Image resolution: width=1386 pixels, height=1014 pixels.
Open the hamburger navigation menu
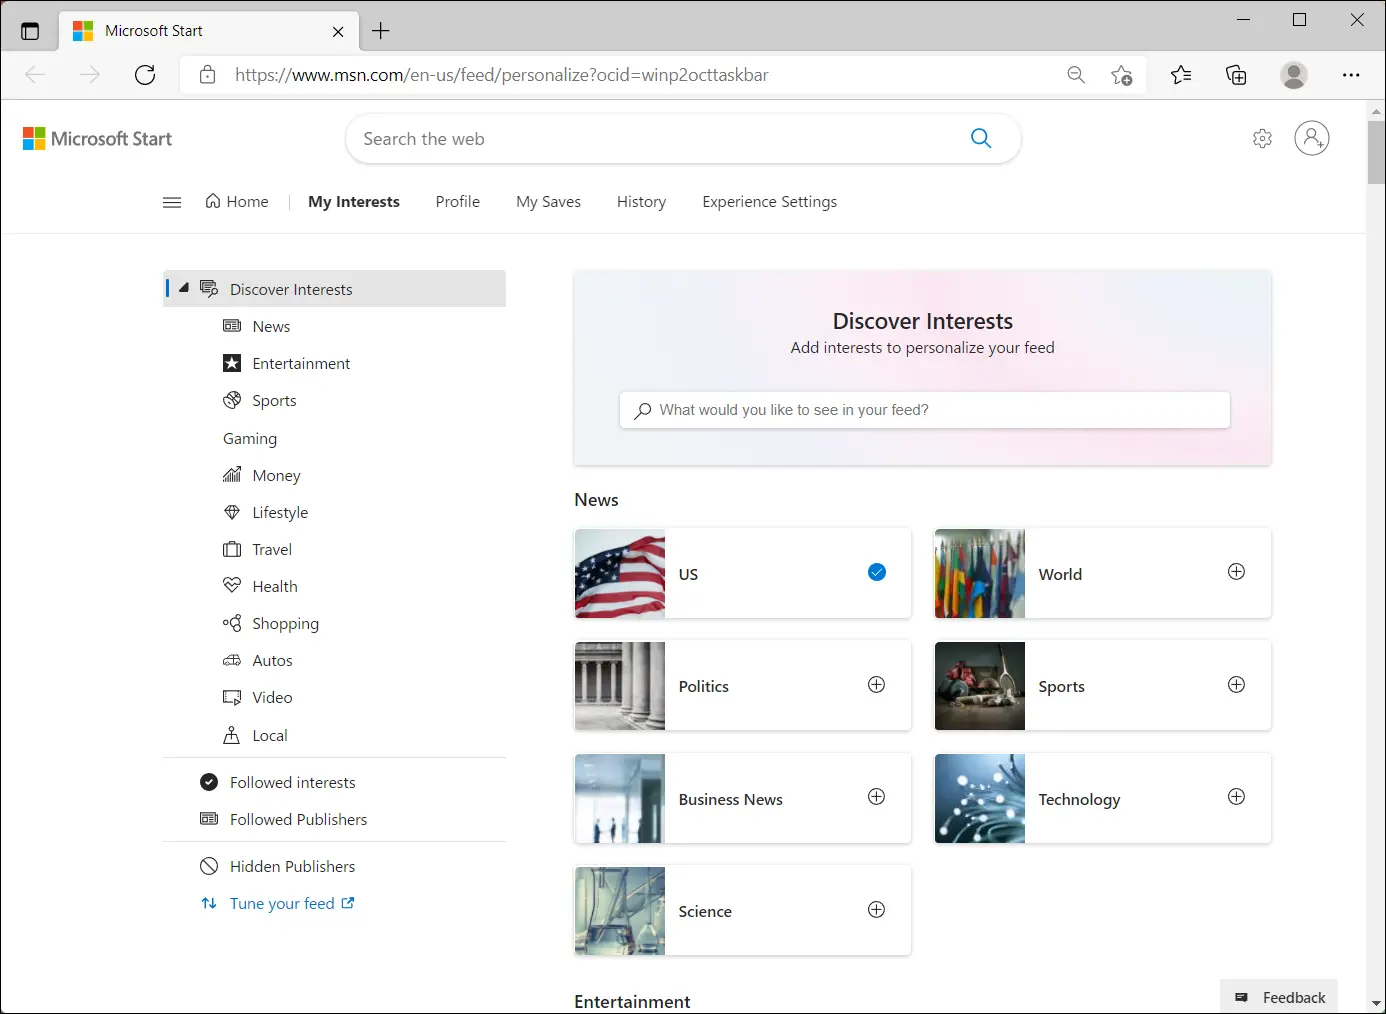pos(172,202)
